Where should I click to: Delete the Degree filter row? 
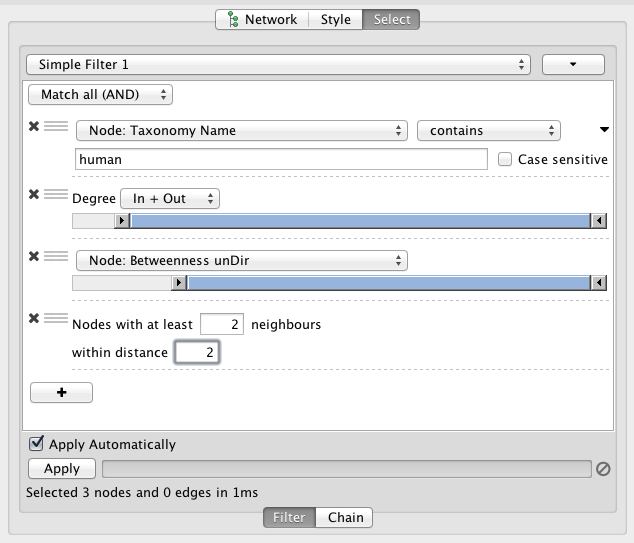point(34,193)
